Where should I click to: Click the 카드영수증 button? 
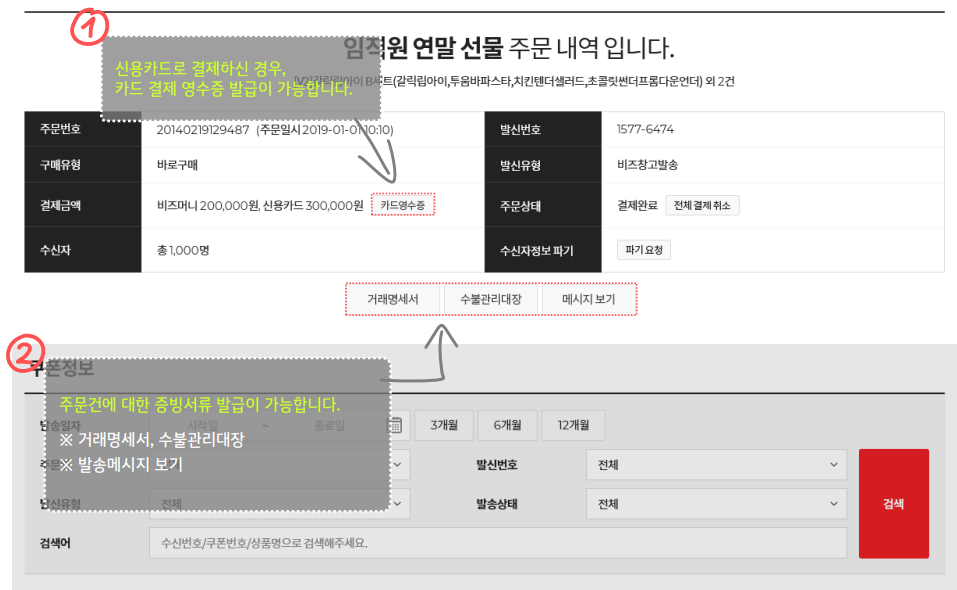pos(403,205)
